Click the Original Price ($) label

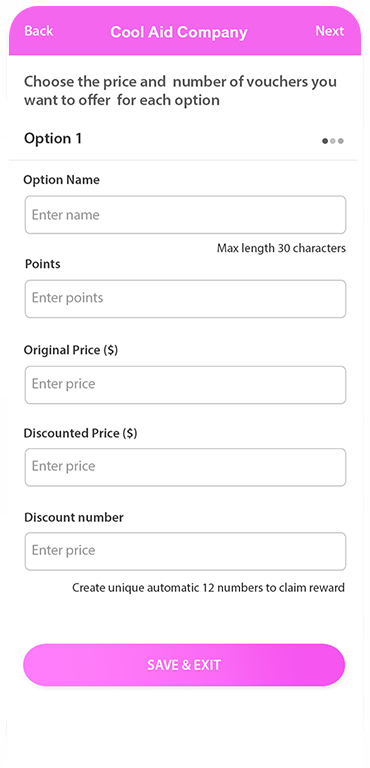(x=71, y=350)
